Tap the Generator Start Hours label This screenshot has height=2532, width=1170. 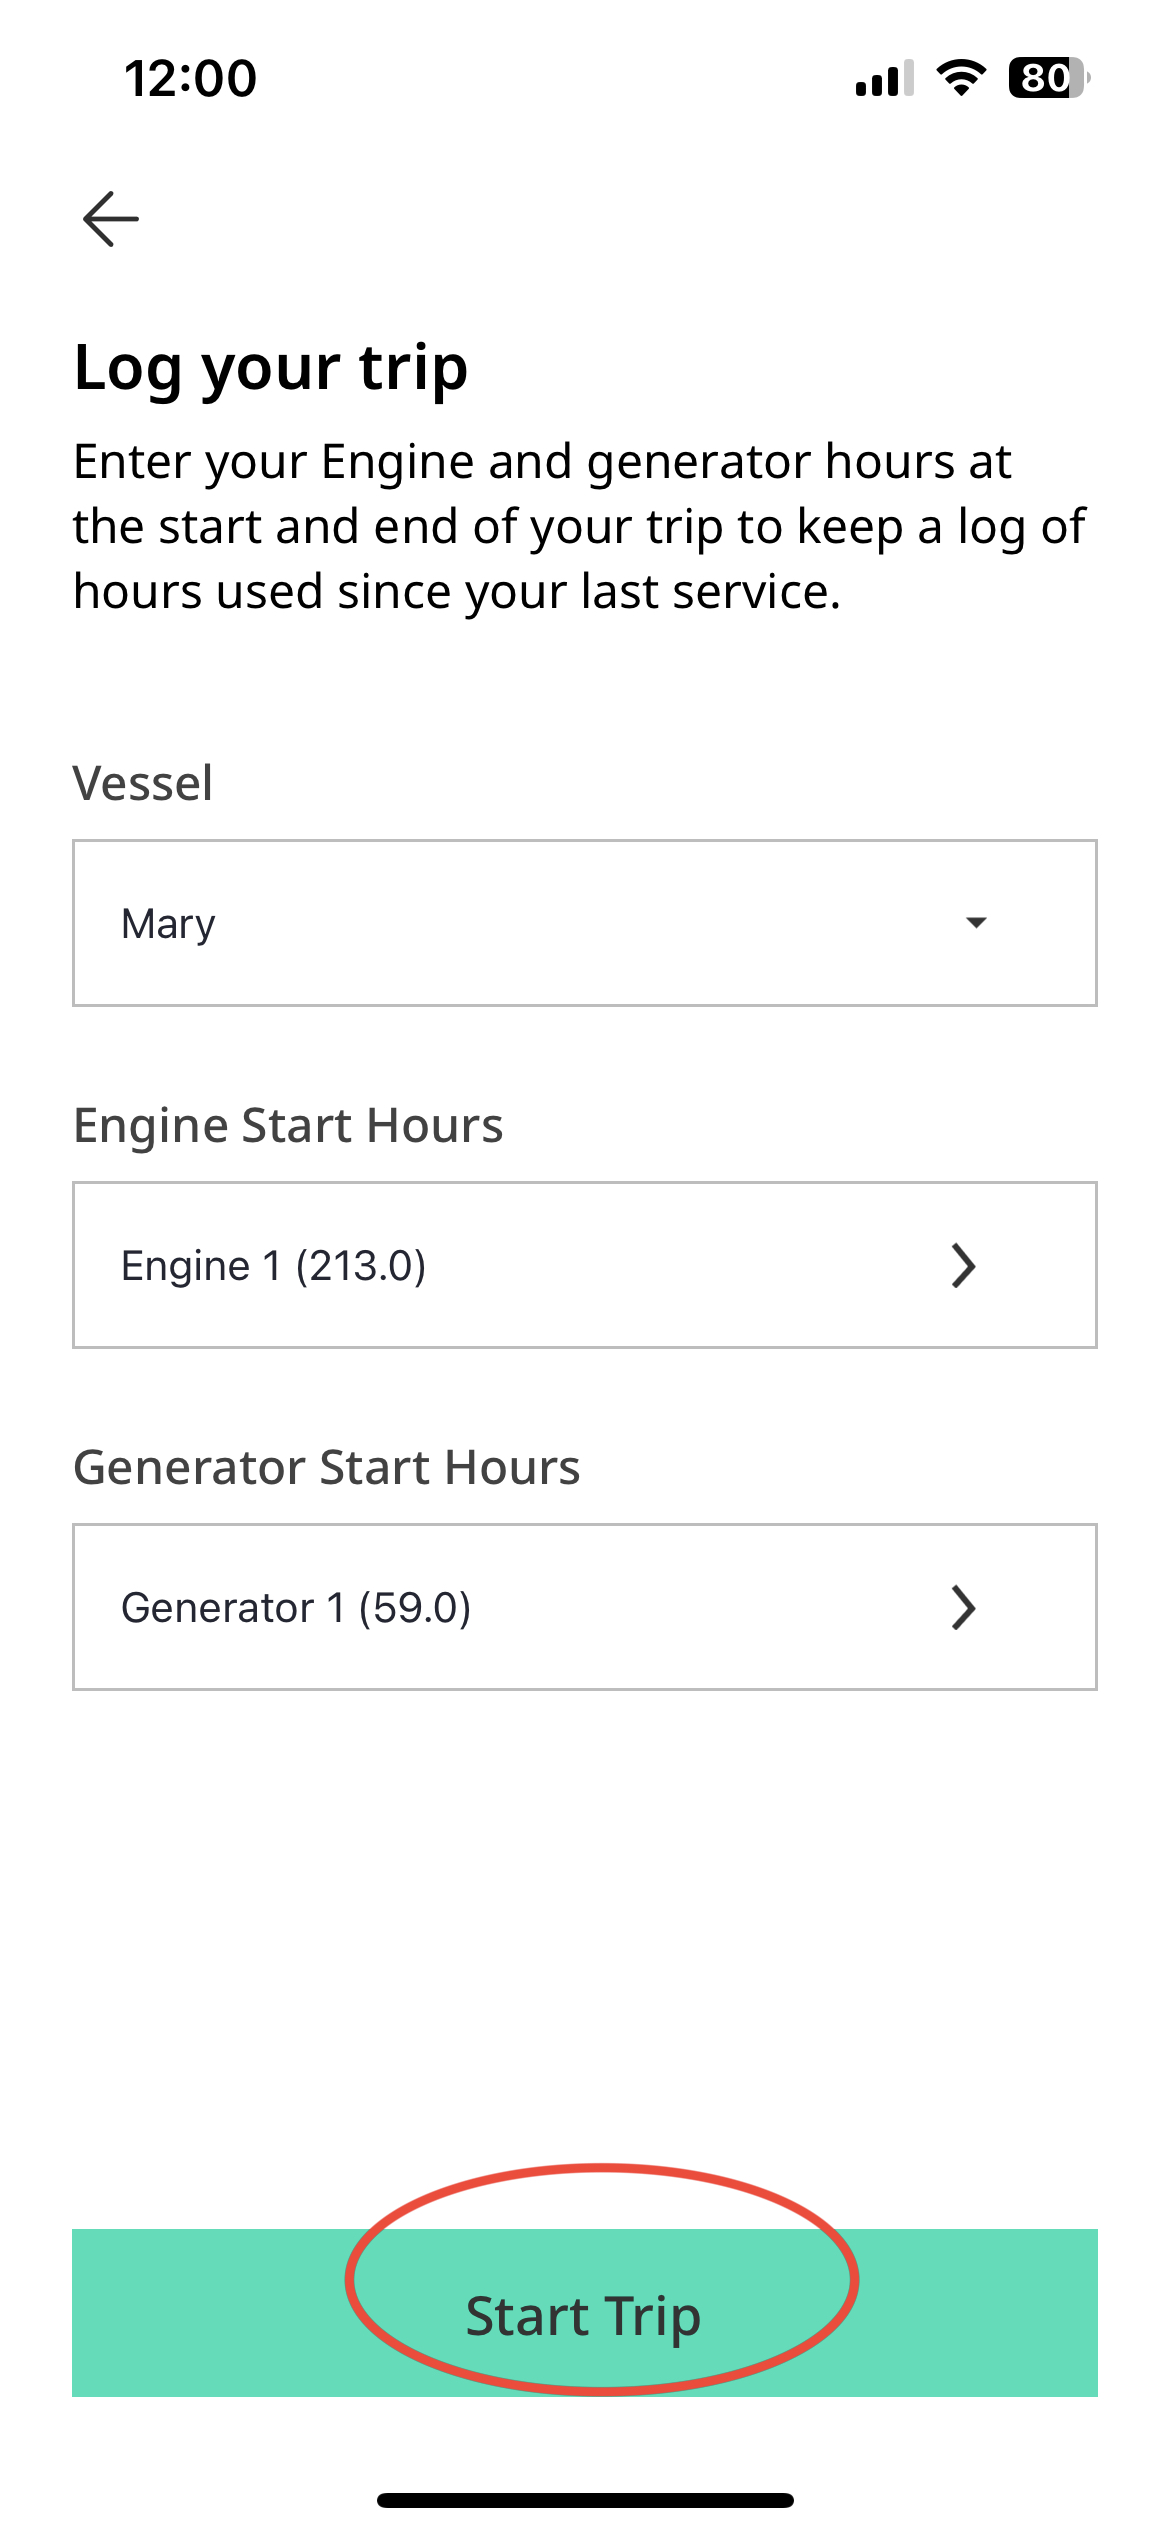pos(327,1468)
